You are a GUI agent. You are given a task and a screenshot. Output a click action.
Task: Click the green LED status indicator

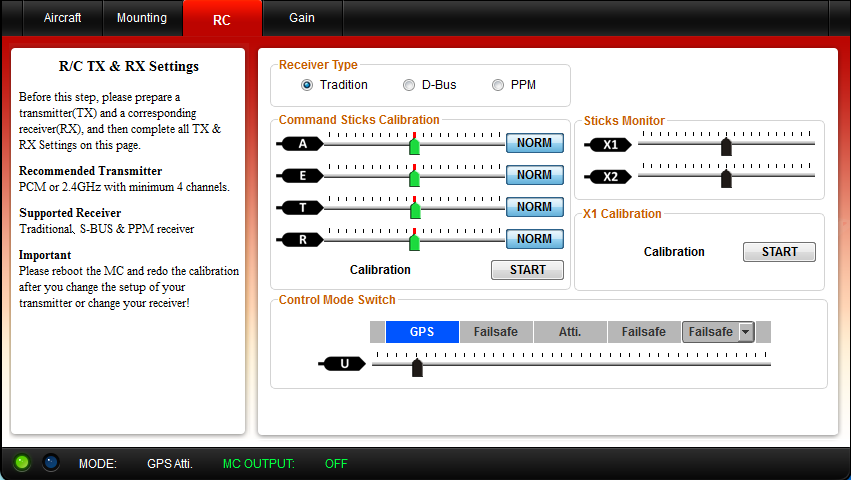(x=22, y=462)
